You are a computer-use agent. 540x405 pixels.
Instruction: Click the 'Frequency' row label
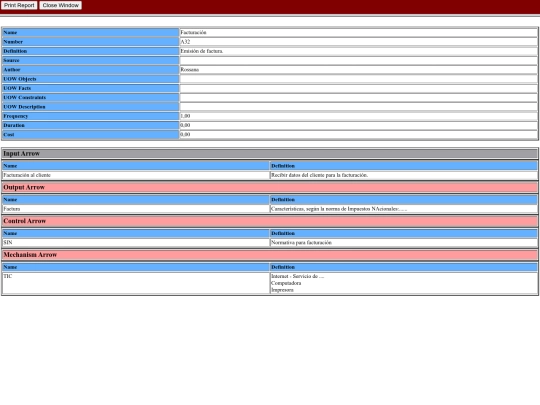(x=90, y=116)
